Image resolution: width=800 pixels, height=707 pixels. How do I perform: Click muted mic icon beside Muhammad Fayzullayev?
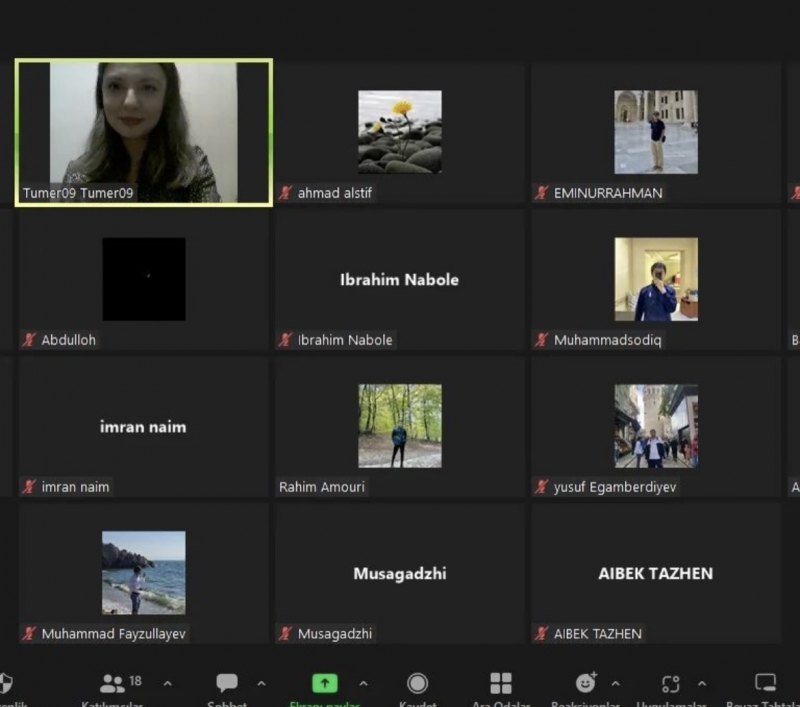(30, 634)
